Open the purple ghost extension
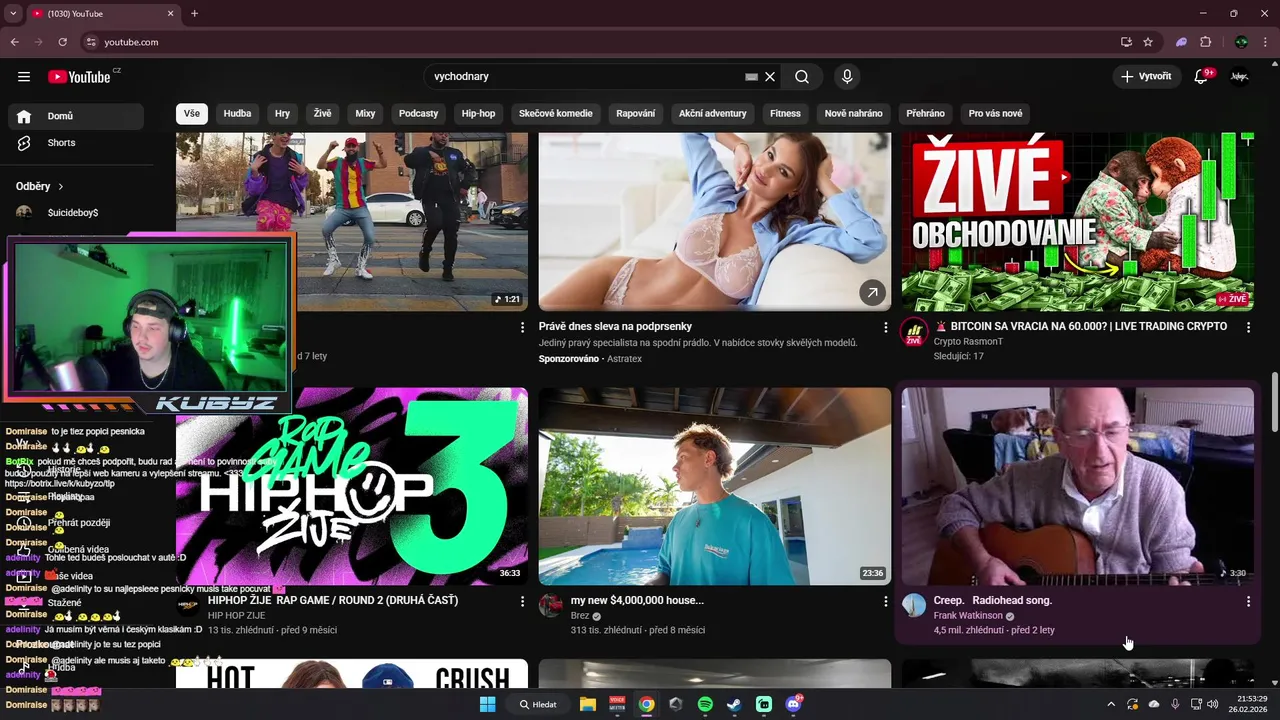The height and width of the screenshot is (720, 1280). 1181,42
